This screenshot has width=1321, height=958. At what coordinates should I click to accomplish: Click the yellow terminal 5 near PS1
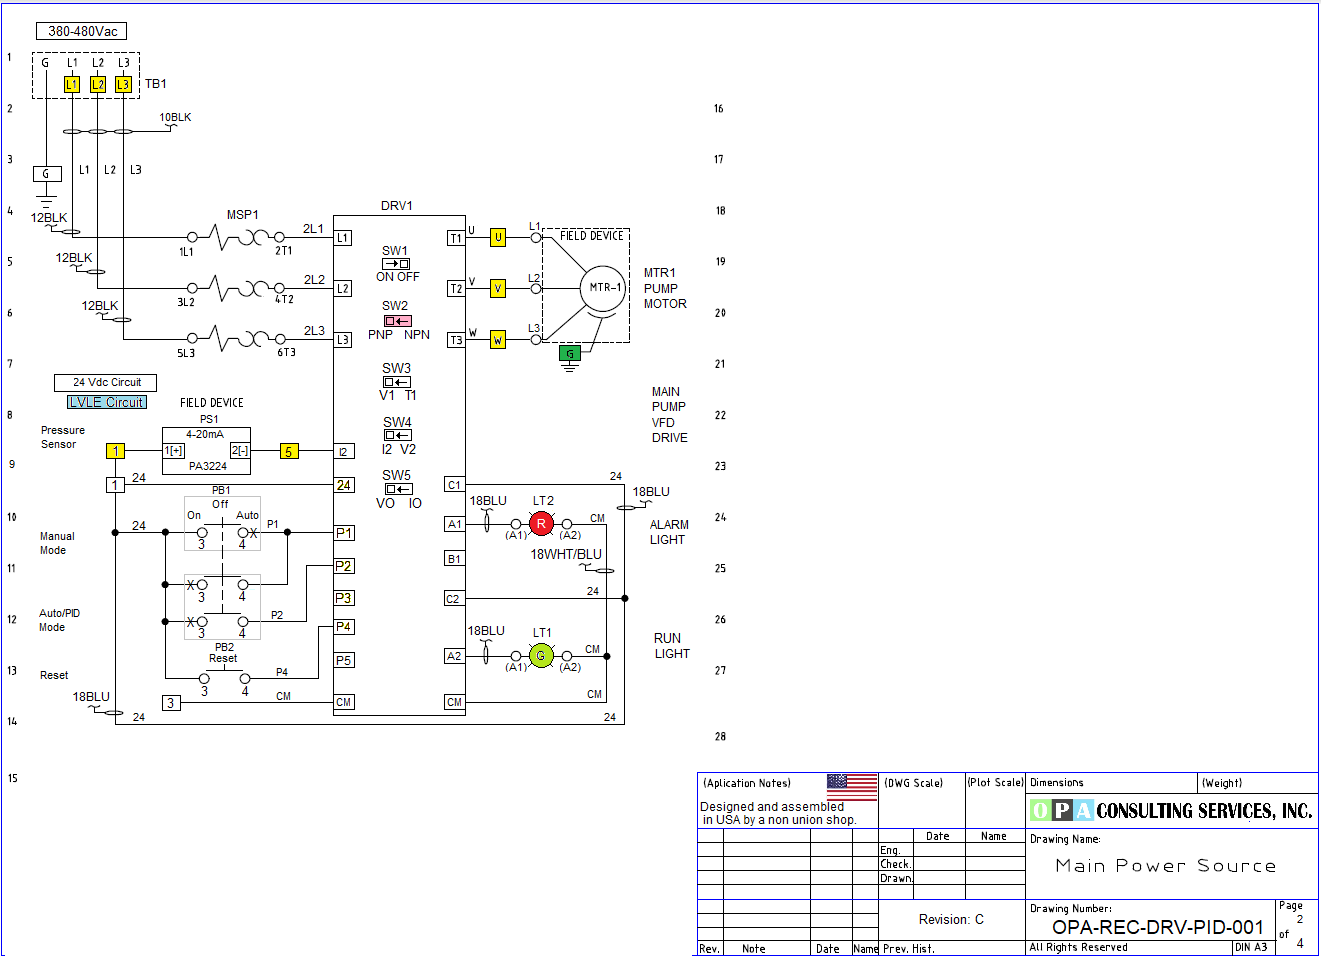289,451
